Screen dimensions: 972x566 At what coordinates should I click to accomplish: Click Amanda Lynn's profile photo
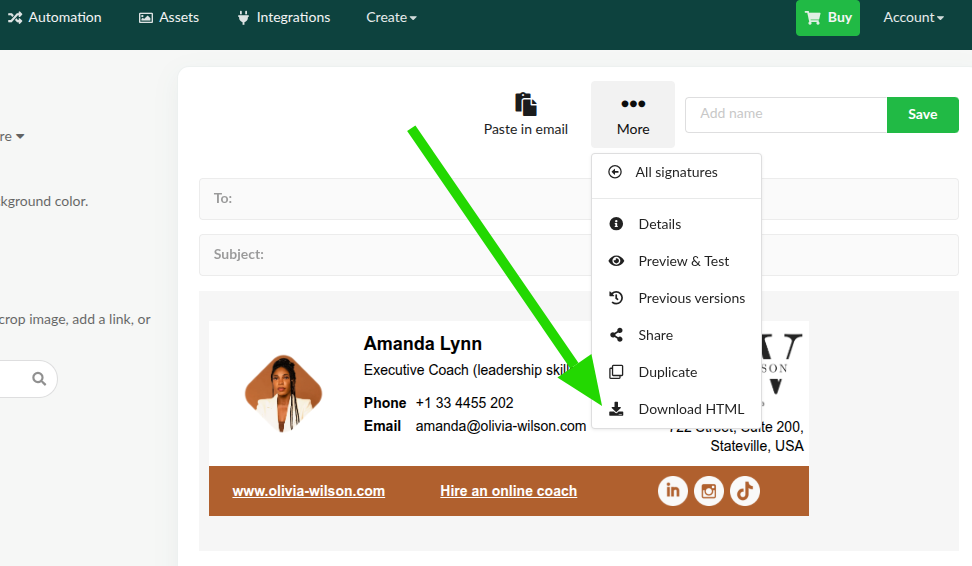coord(284,393)
